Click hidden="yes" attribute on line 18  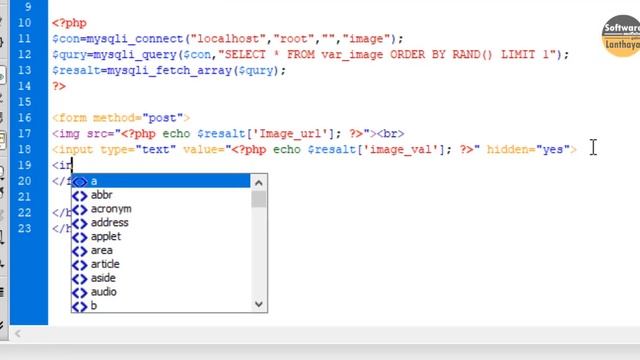click(x=528, y=149)
